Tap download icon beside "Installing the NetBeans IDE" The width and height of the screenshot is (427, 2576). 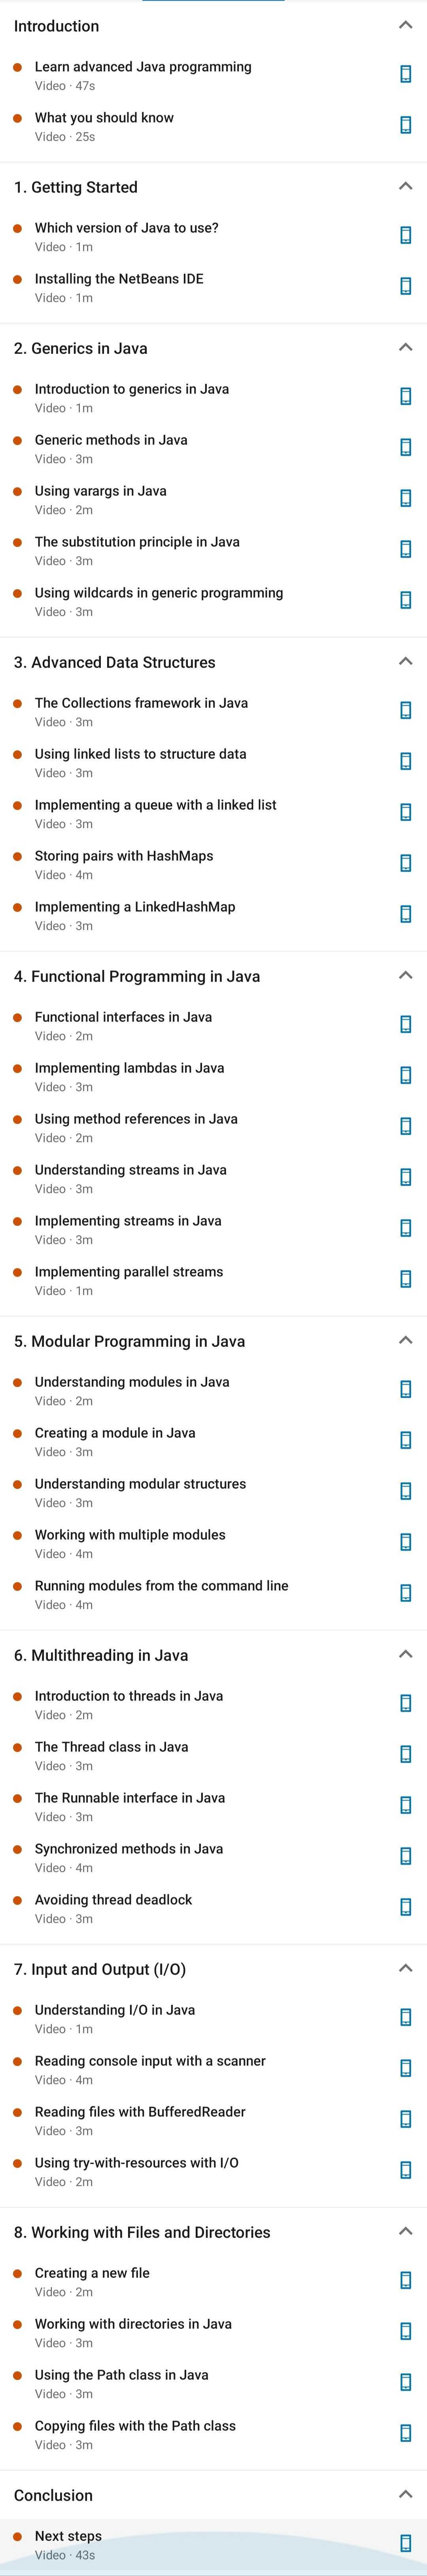point(405,286)
